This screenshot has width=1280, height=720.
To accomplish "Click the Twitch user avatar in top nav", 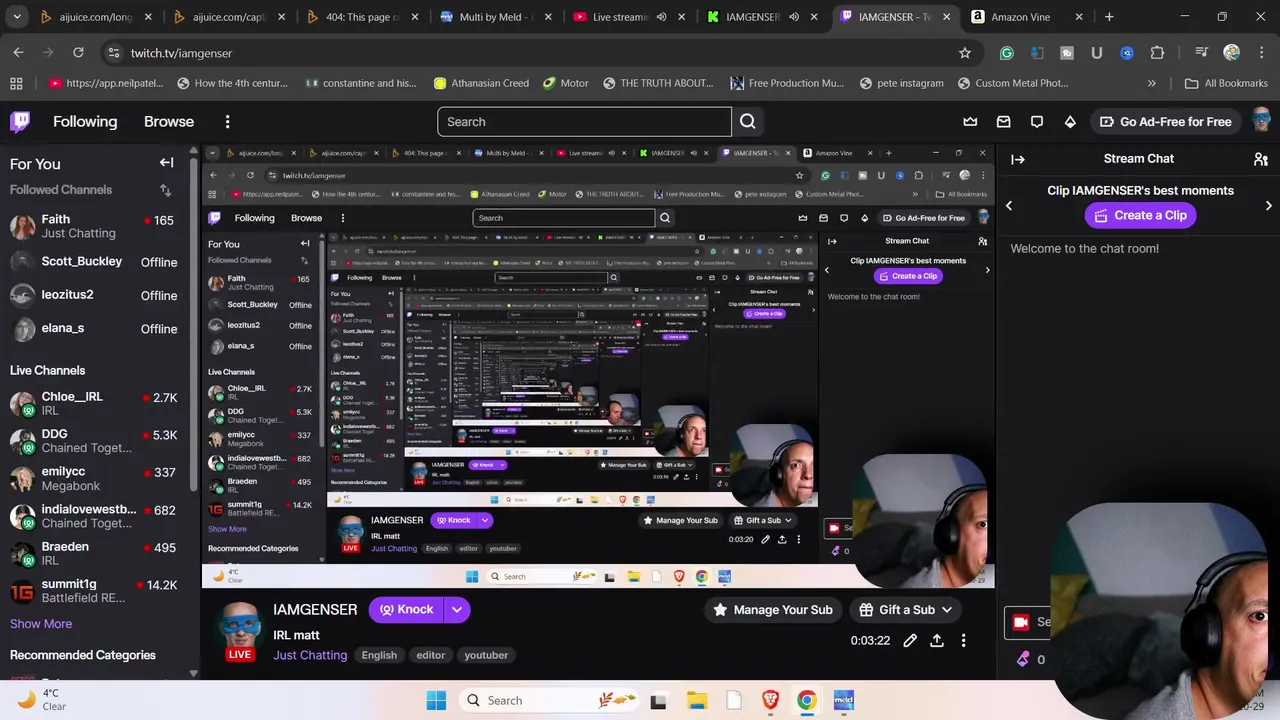I will tap(1261, 122).
